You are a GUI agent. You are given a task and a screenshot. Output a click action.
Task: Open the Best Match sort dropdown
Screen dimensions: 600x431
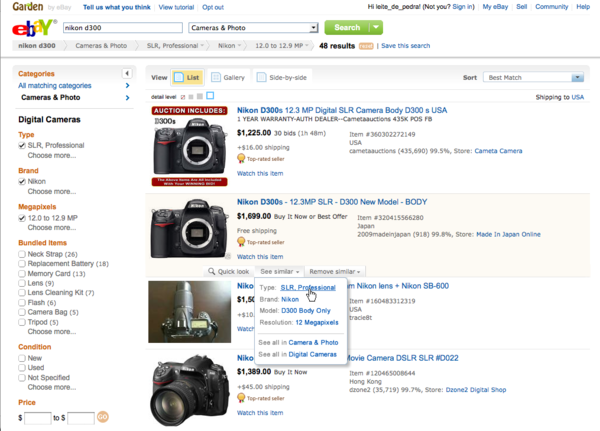pyautogui.click(x=533, y=77)
